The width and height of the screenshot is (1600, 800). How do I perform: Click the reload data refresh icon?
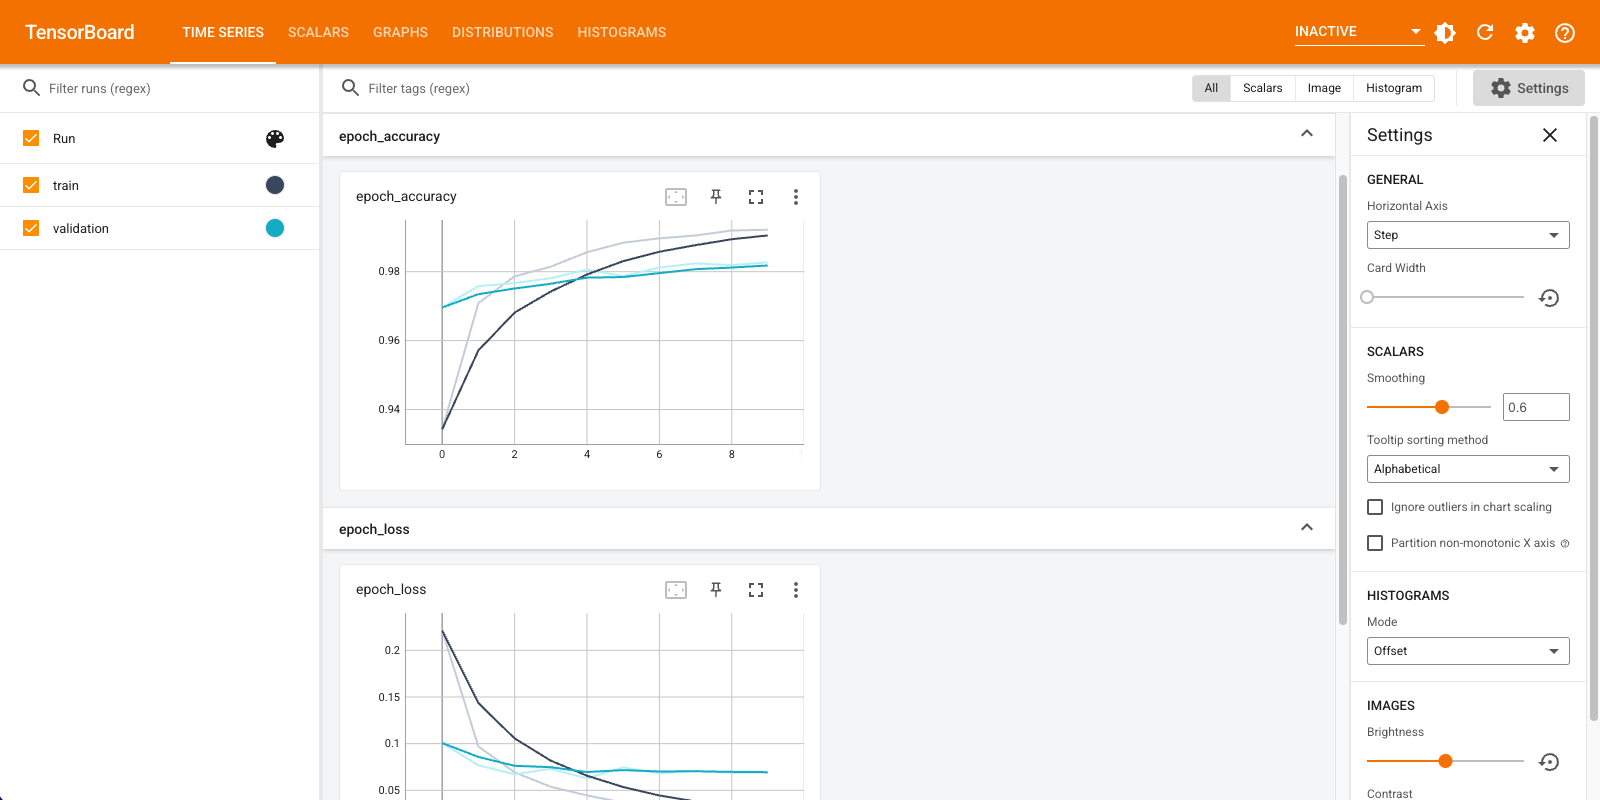coord(1485,33)
